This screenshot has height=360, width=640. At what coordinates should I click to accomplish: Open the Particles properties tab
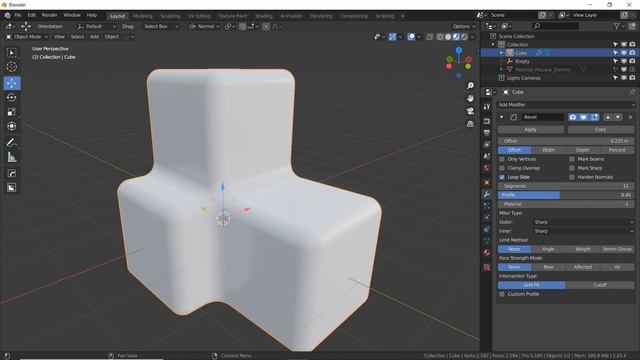pos(487,206)
